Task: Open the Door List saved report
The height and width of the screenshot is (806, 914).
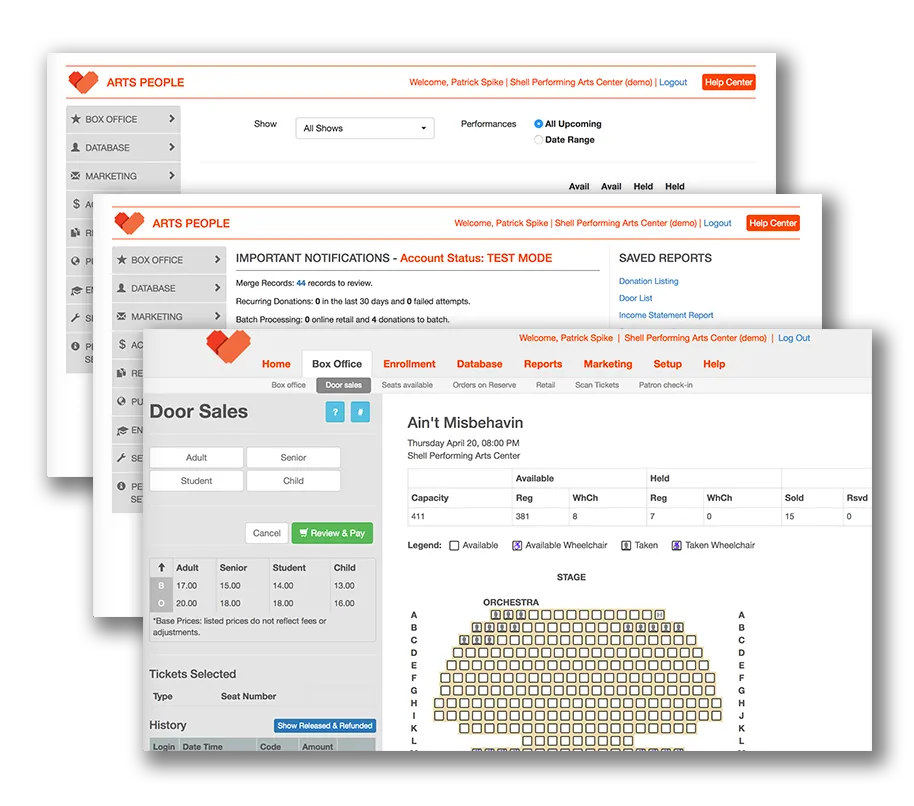Action: pyautogui.click(x=635, y=298)
